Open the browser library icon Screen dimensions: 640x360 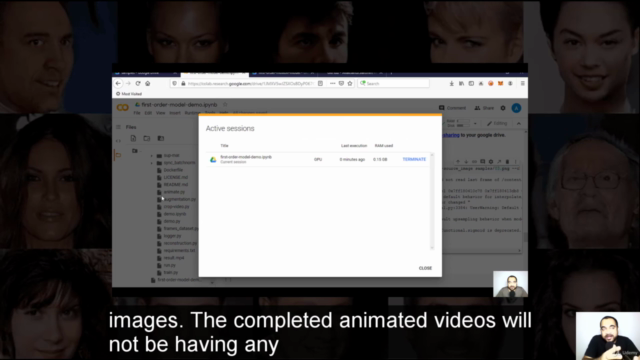click(461, 83)
